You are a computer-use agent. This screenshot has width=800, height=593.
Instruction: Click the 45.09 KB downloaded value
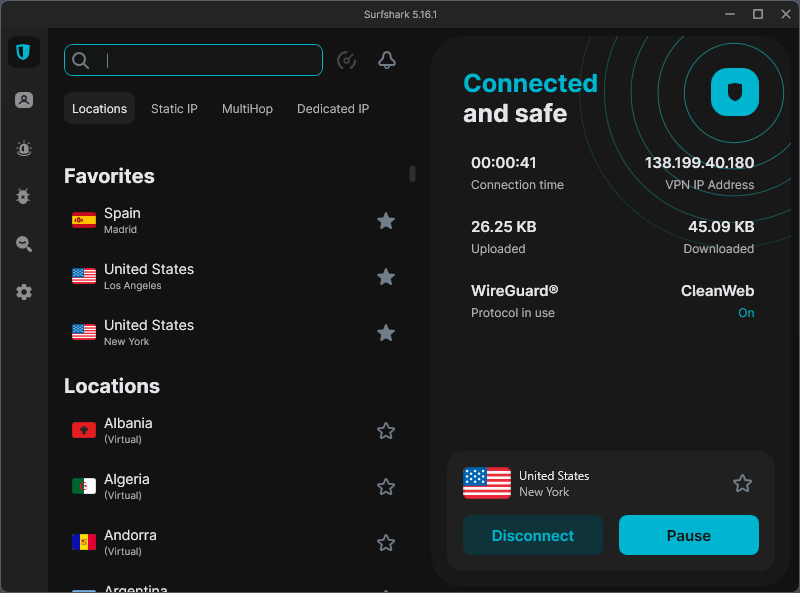[721, 227]
